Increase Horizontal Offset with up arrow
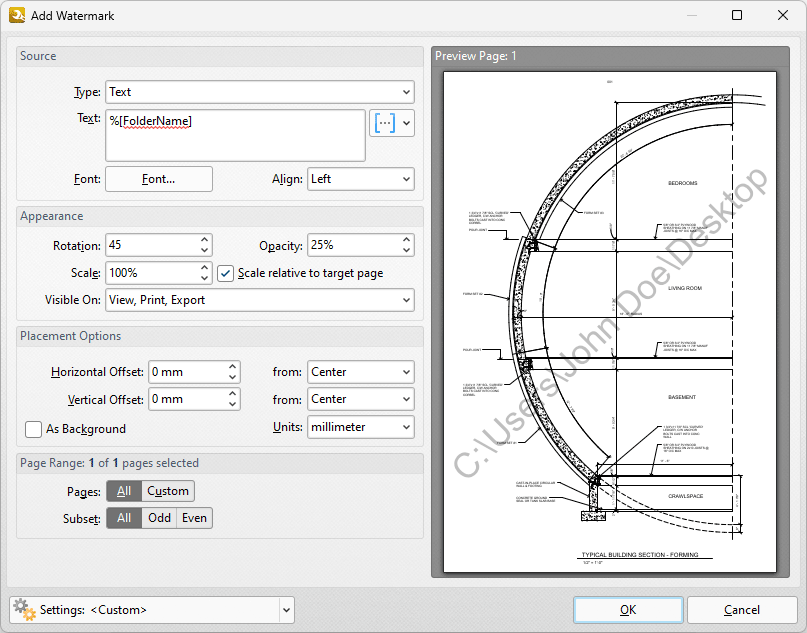Image resolution: width=807 pixels, height=633 pixels. 233,366
